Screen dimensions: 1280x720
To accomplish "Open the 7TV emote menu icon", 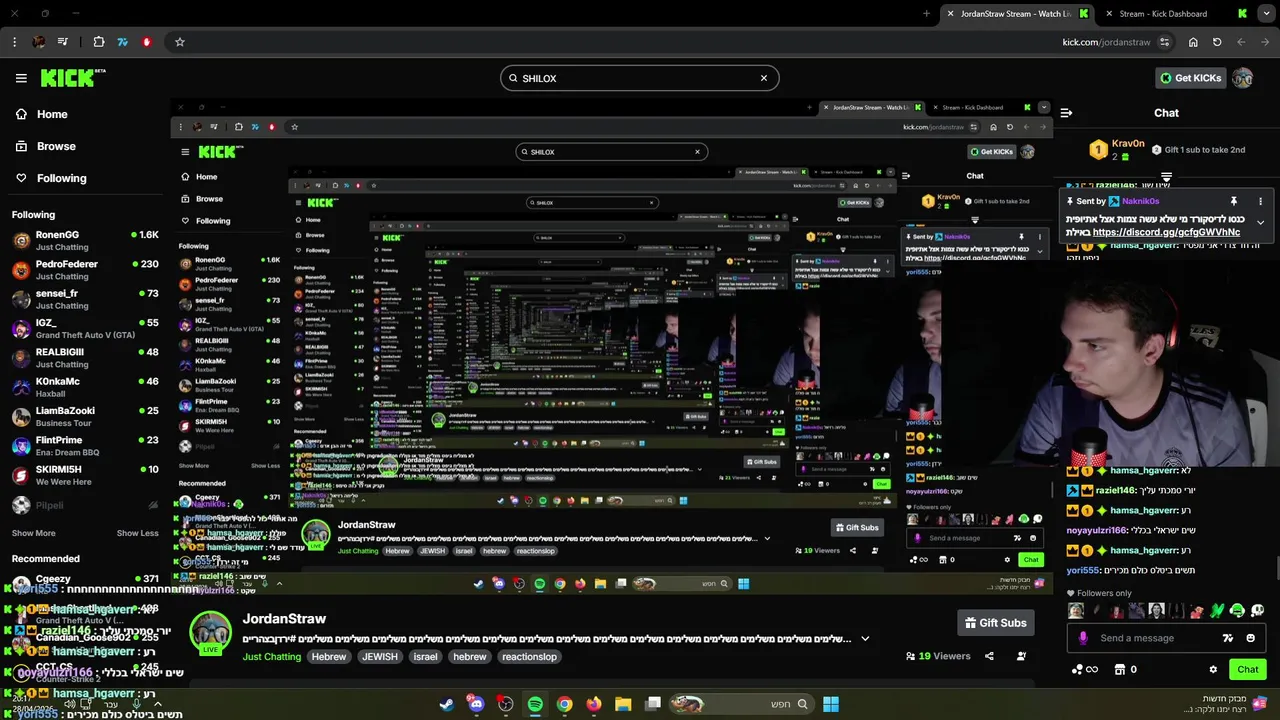I will tap(1228, 638).
